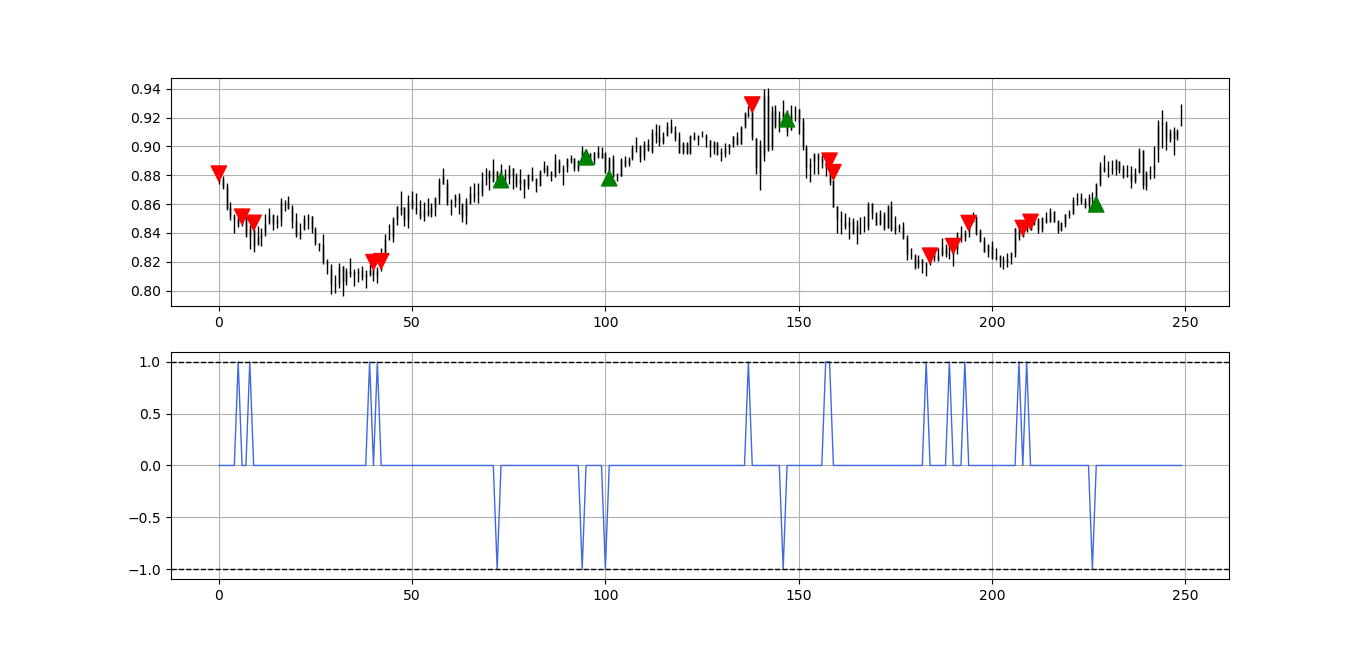
Task: Click the 250 x-axis label under price chart
Action: pos(1185,322)
